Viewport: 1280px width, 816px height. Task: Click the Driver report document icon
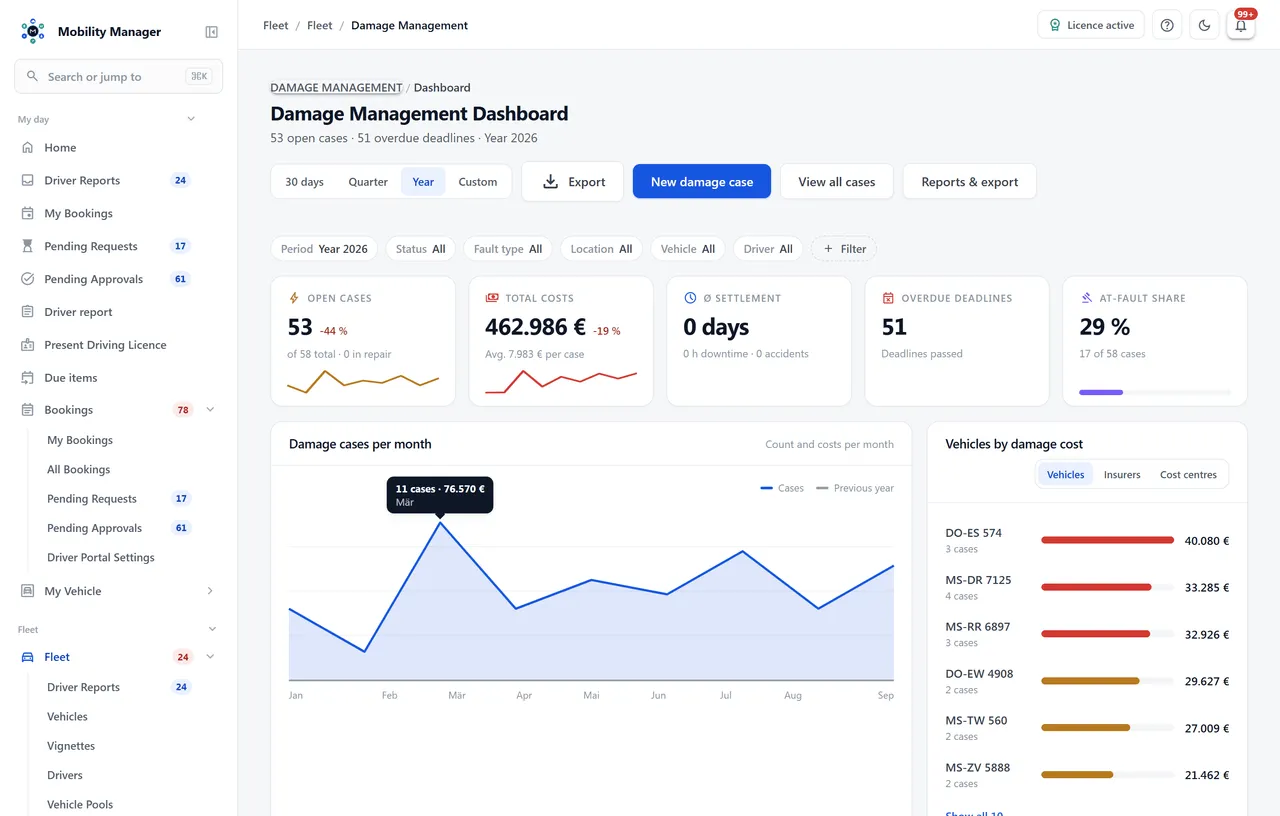coord(27,312)
